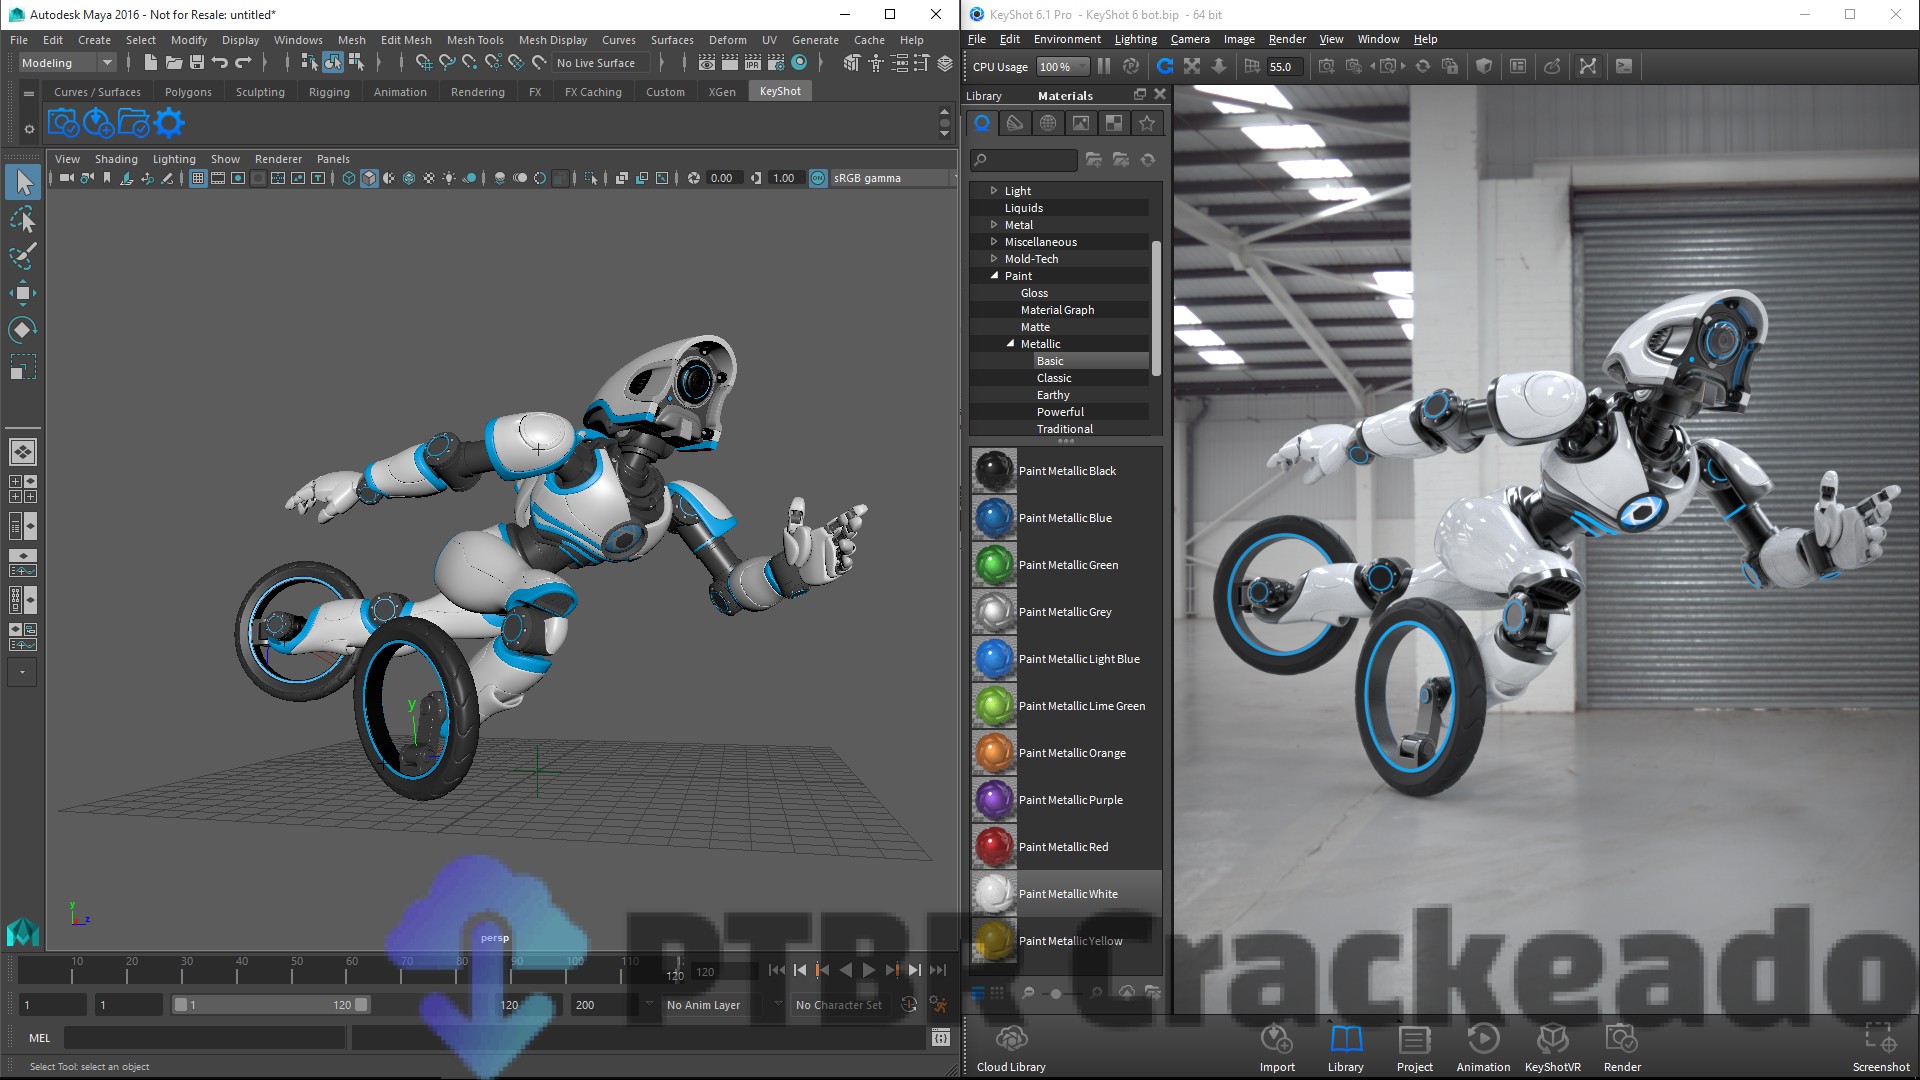Open KeyShot Animation panel

click(x=1483, y=1048)
